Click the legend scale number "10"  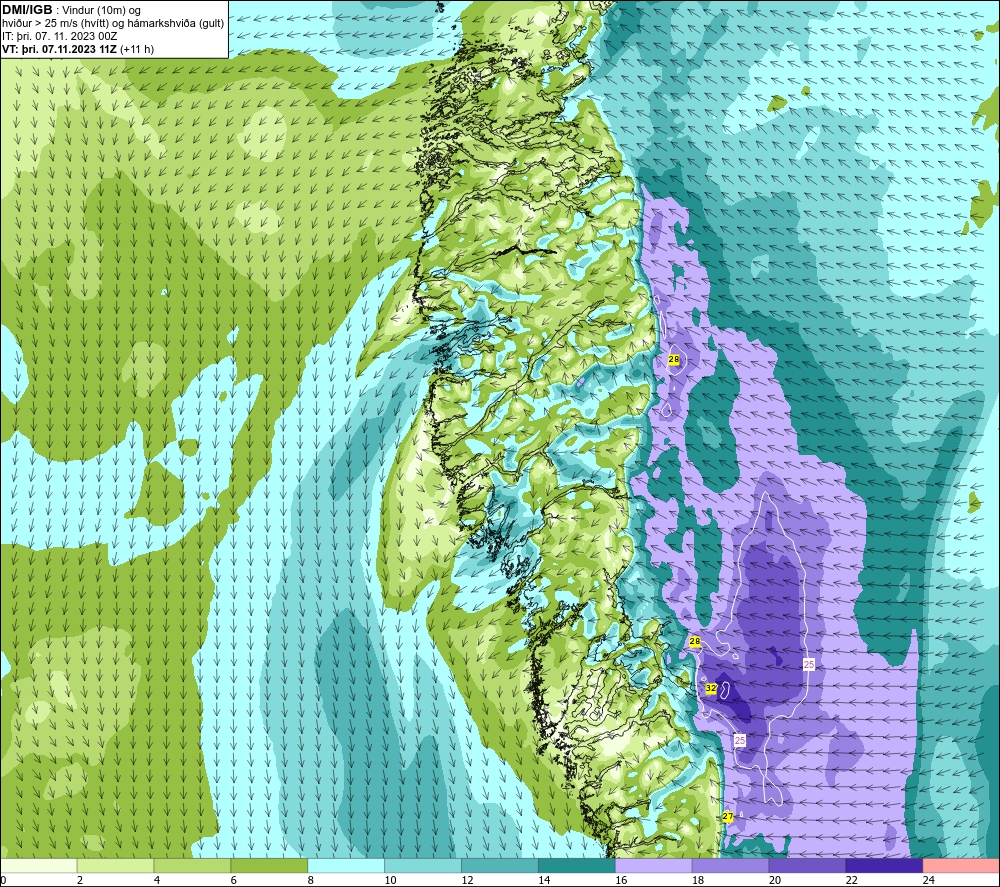click(390, 880)
